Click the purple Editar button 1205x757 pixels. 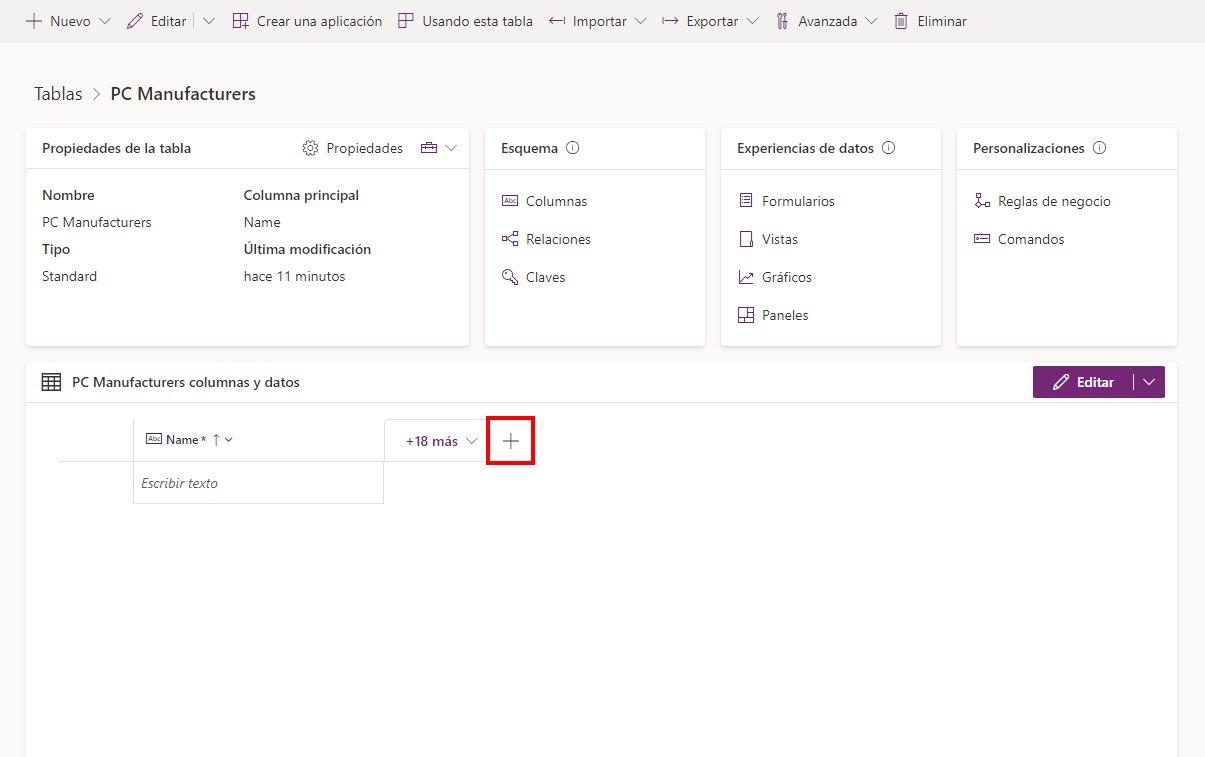pos(1088,381)
